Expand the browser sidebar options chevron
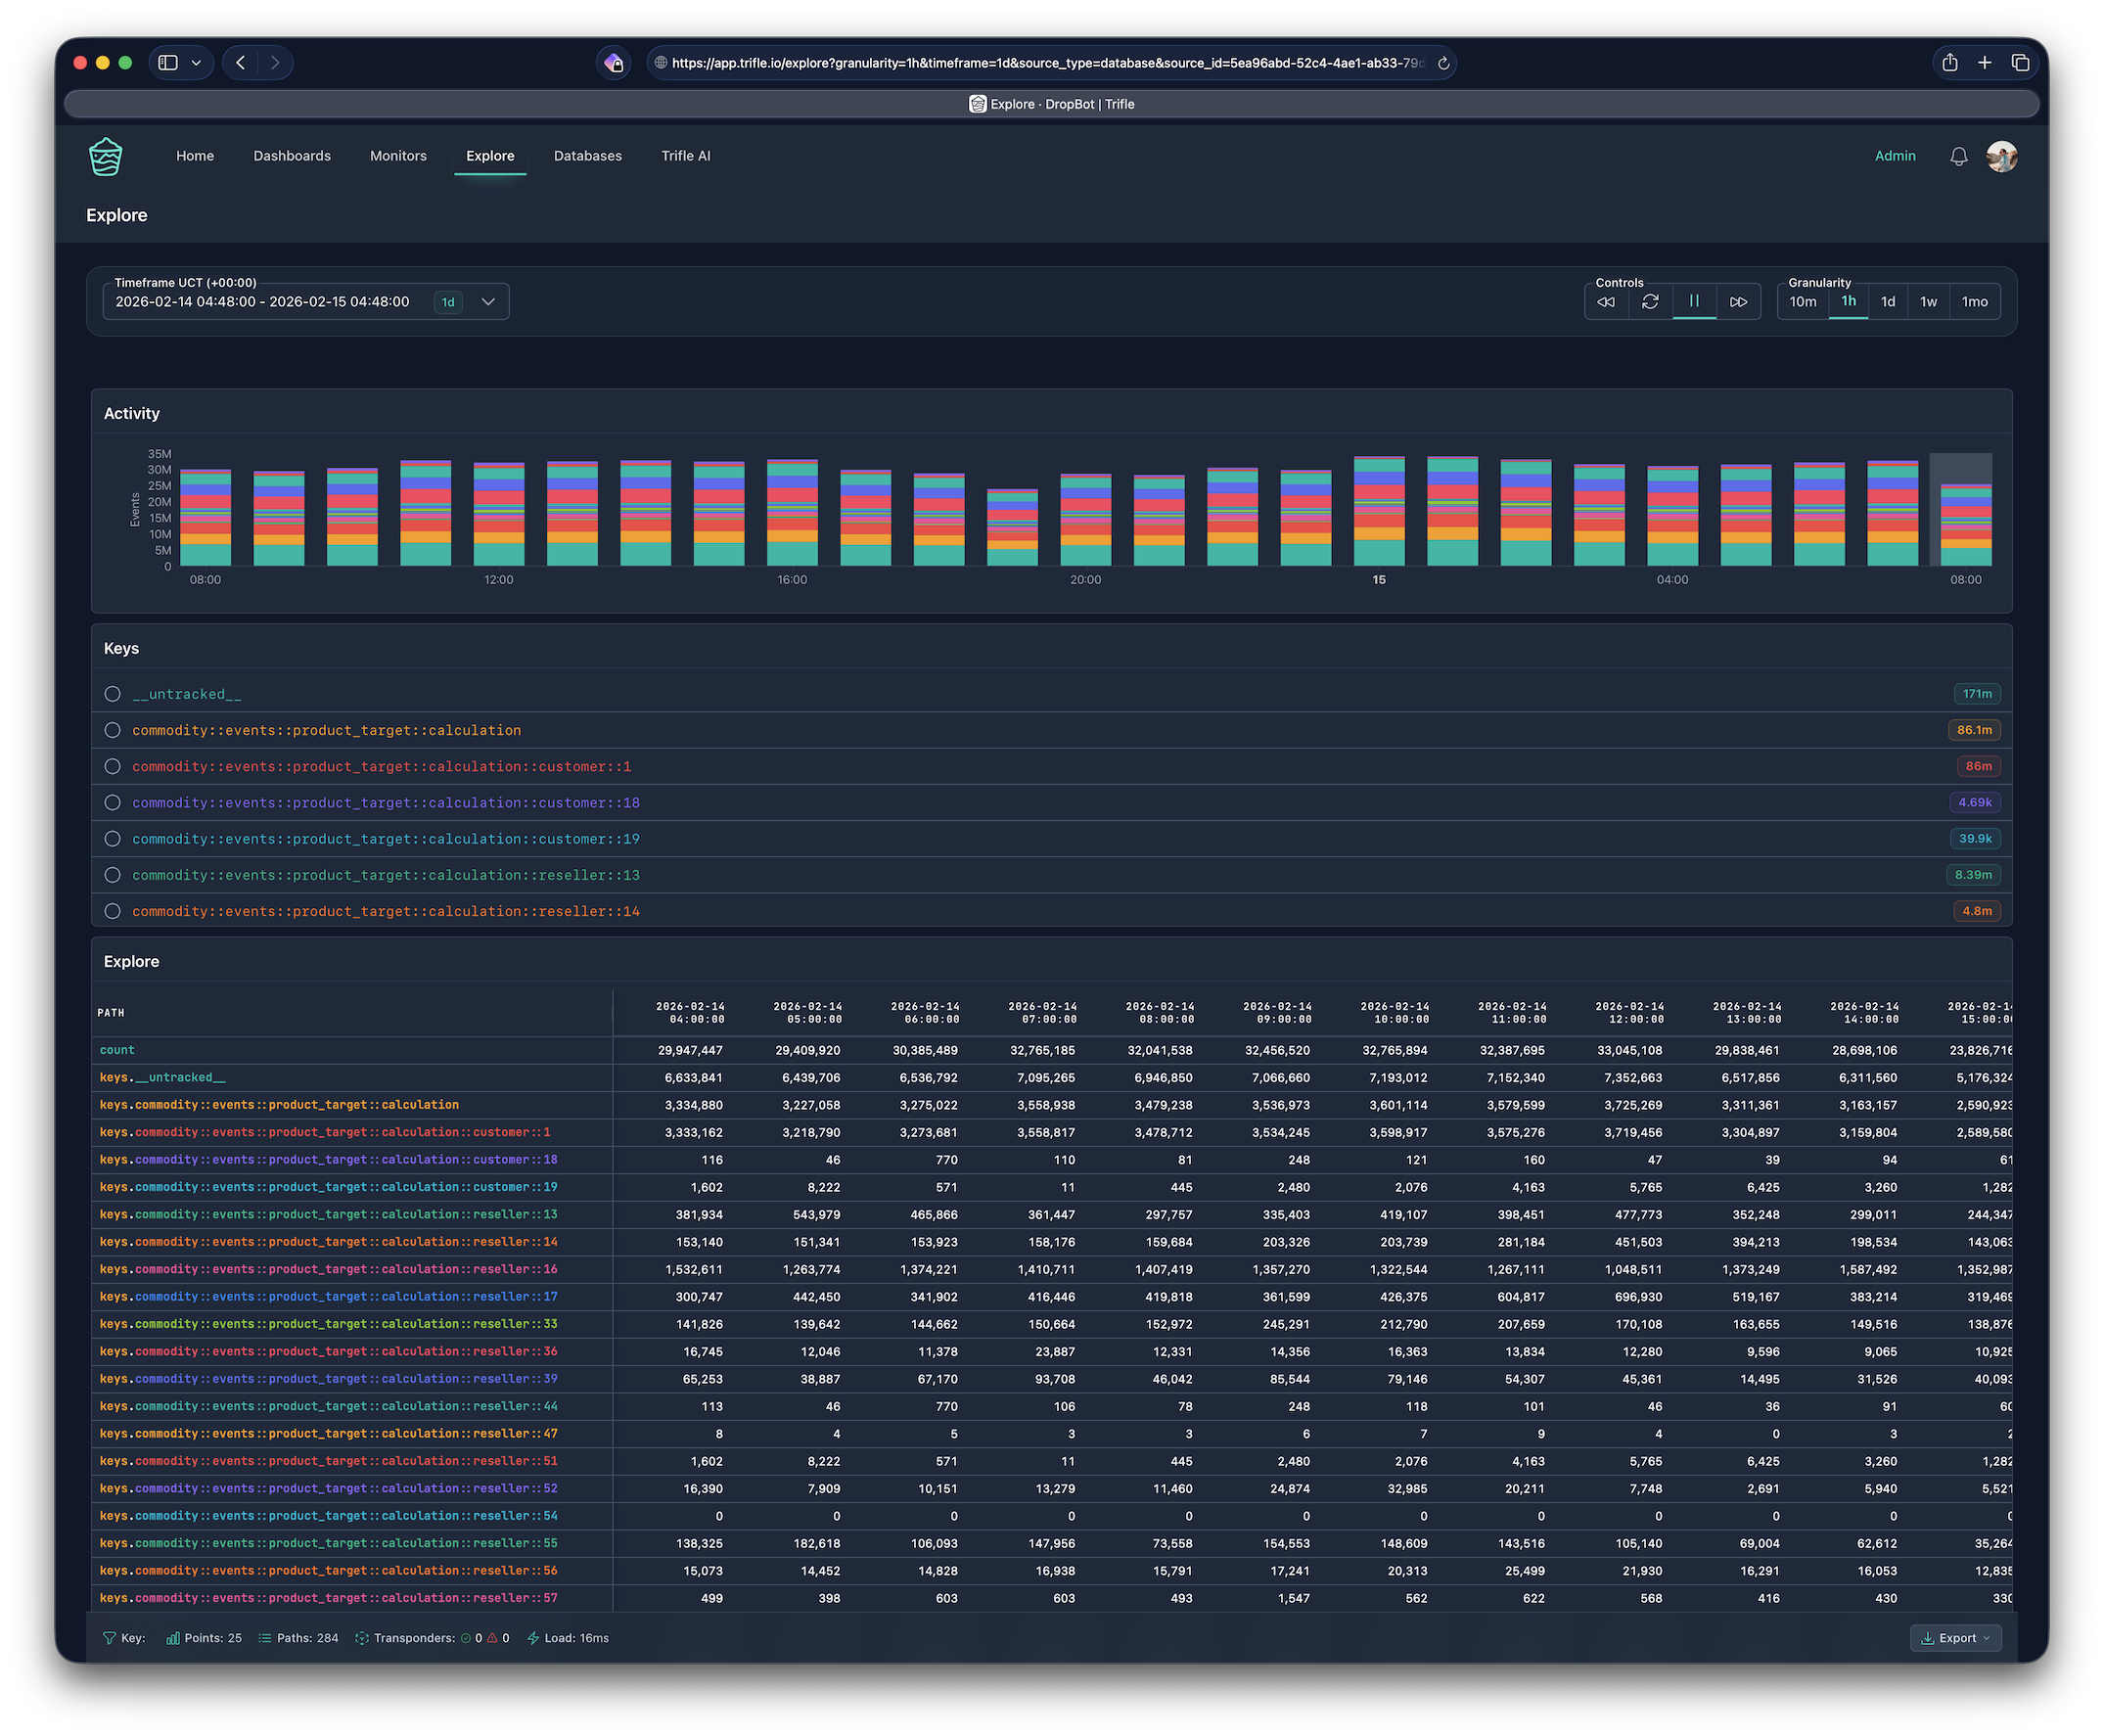 tap(196, 63)
